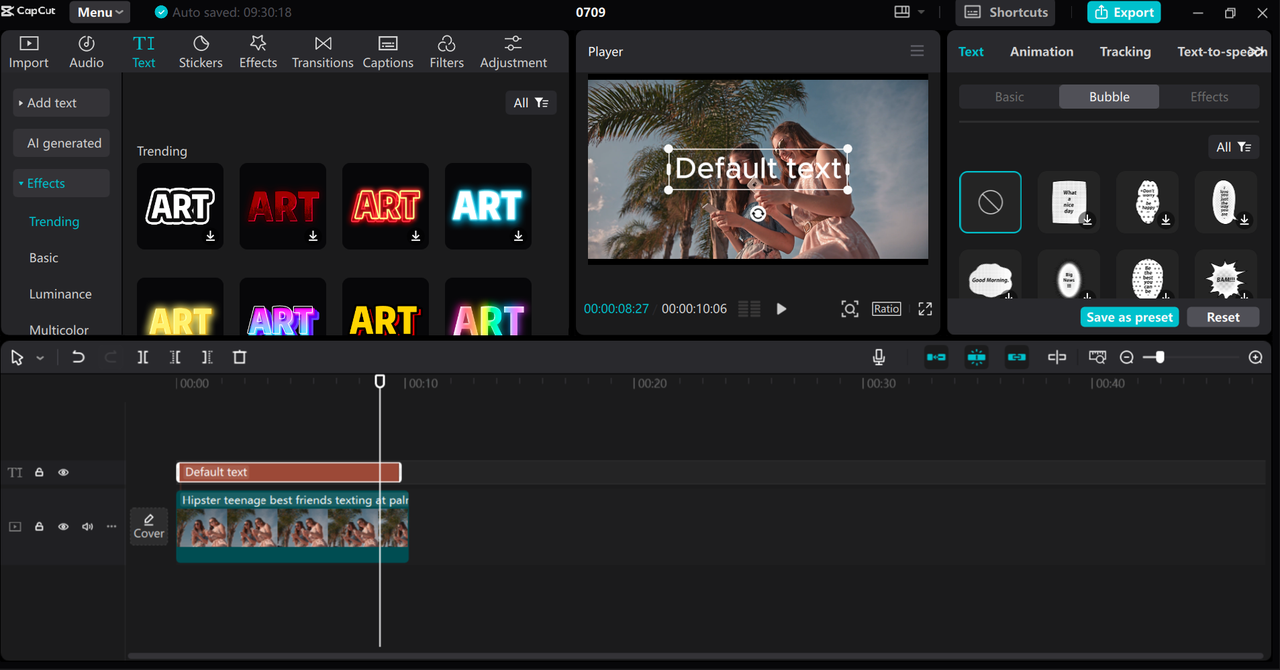Click the player fullscreen icon

tap(925, 309)
